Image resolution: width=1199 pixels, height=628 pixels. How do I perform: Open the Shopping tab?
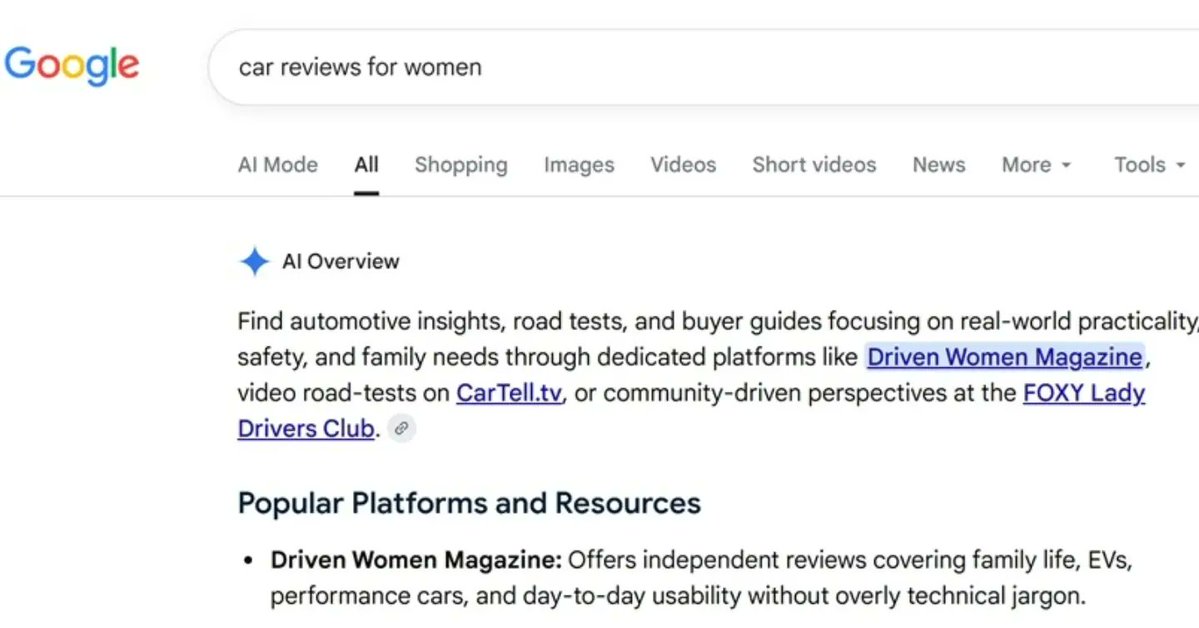[x=461, y=164]
